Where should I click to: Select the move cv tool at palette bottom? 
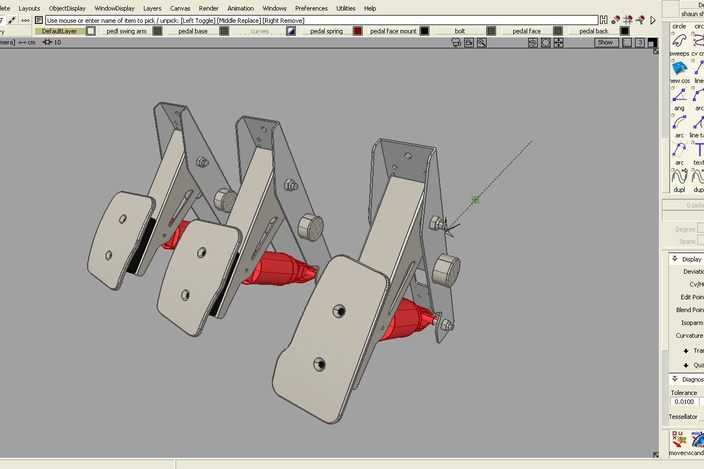tap(679, 439)
